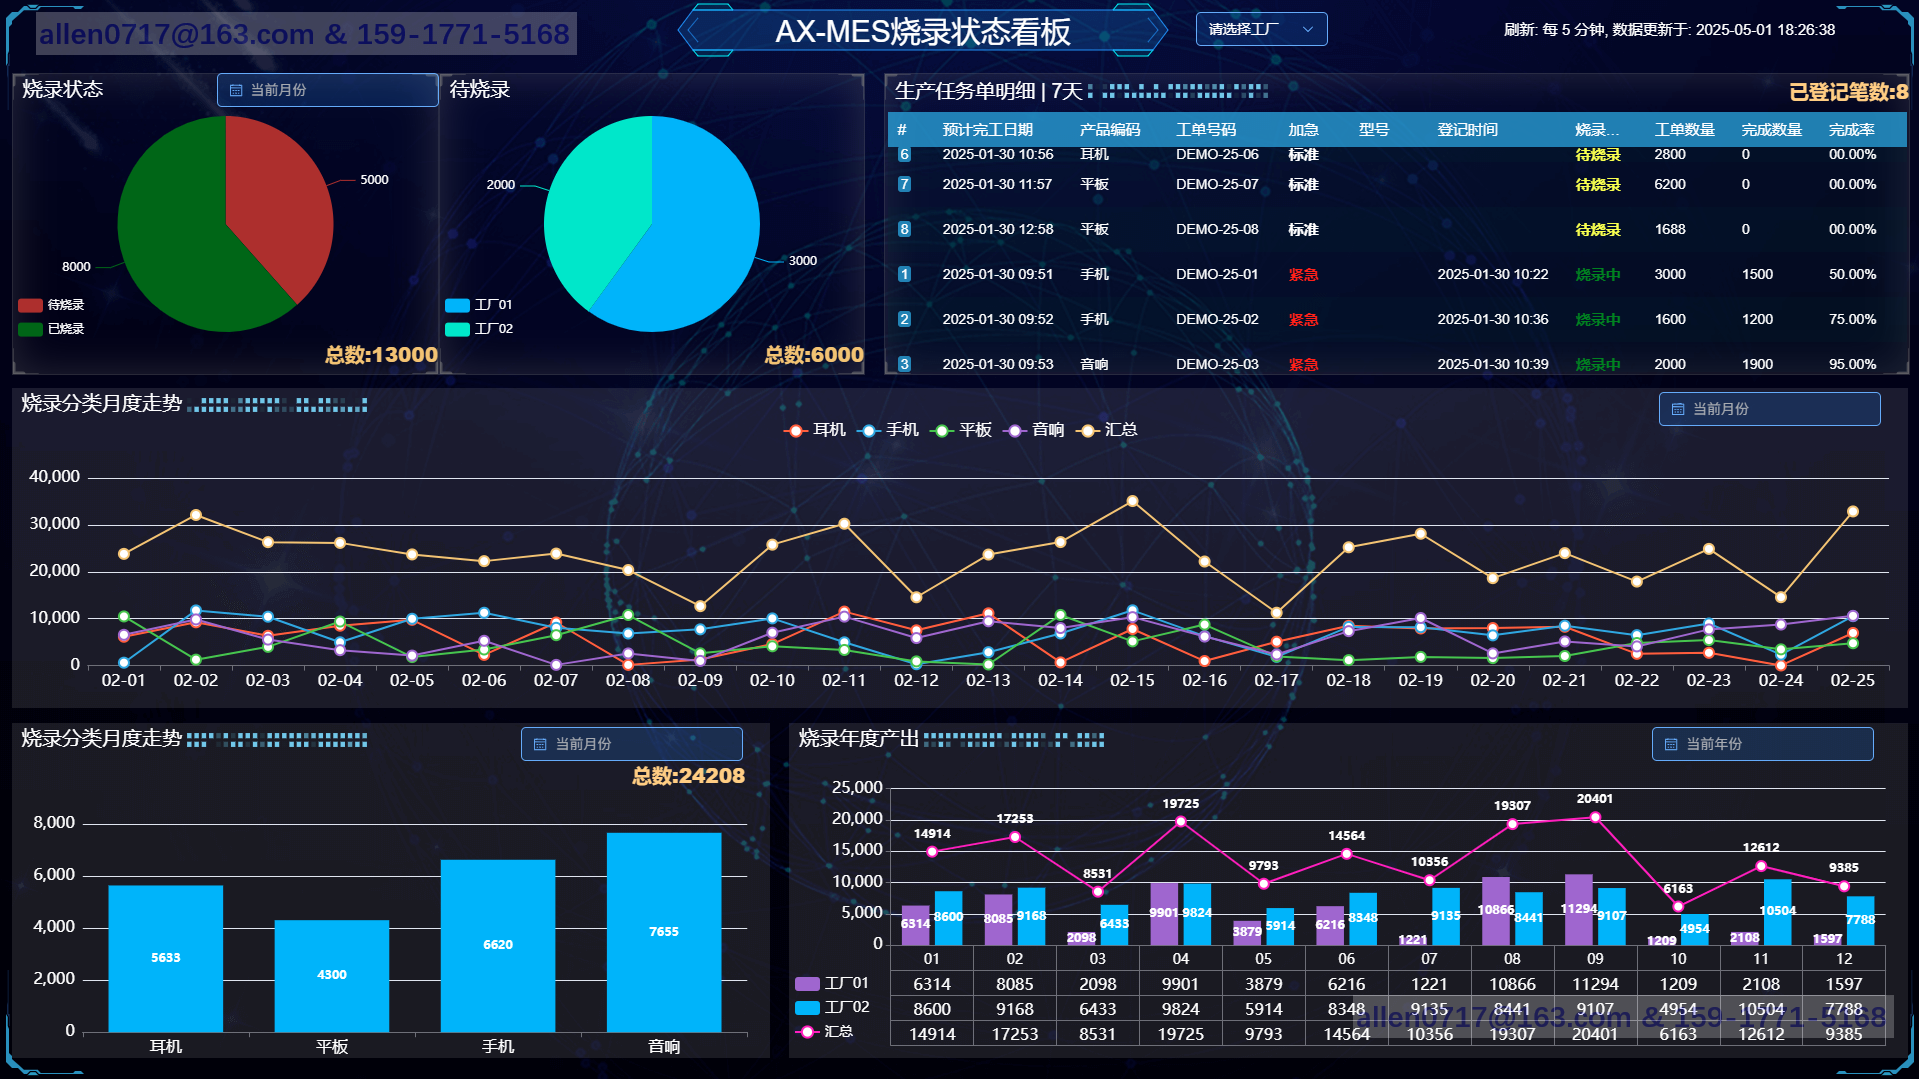Click calendar icon in 烧录状态 month picker
This screenshot has width=1919, height=1079.
tap(236, 90)
